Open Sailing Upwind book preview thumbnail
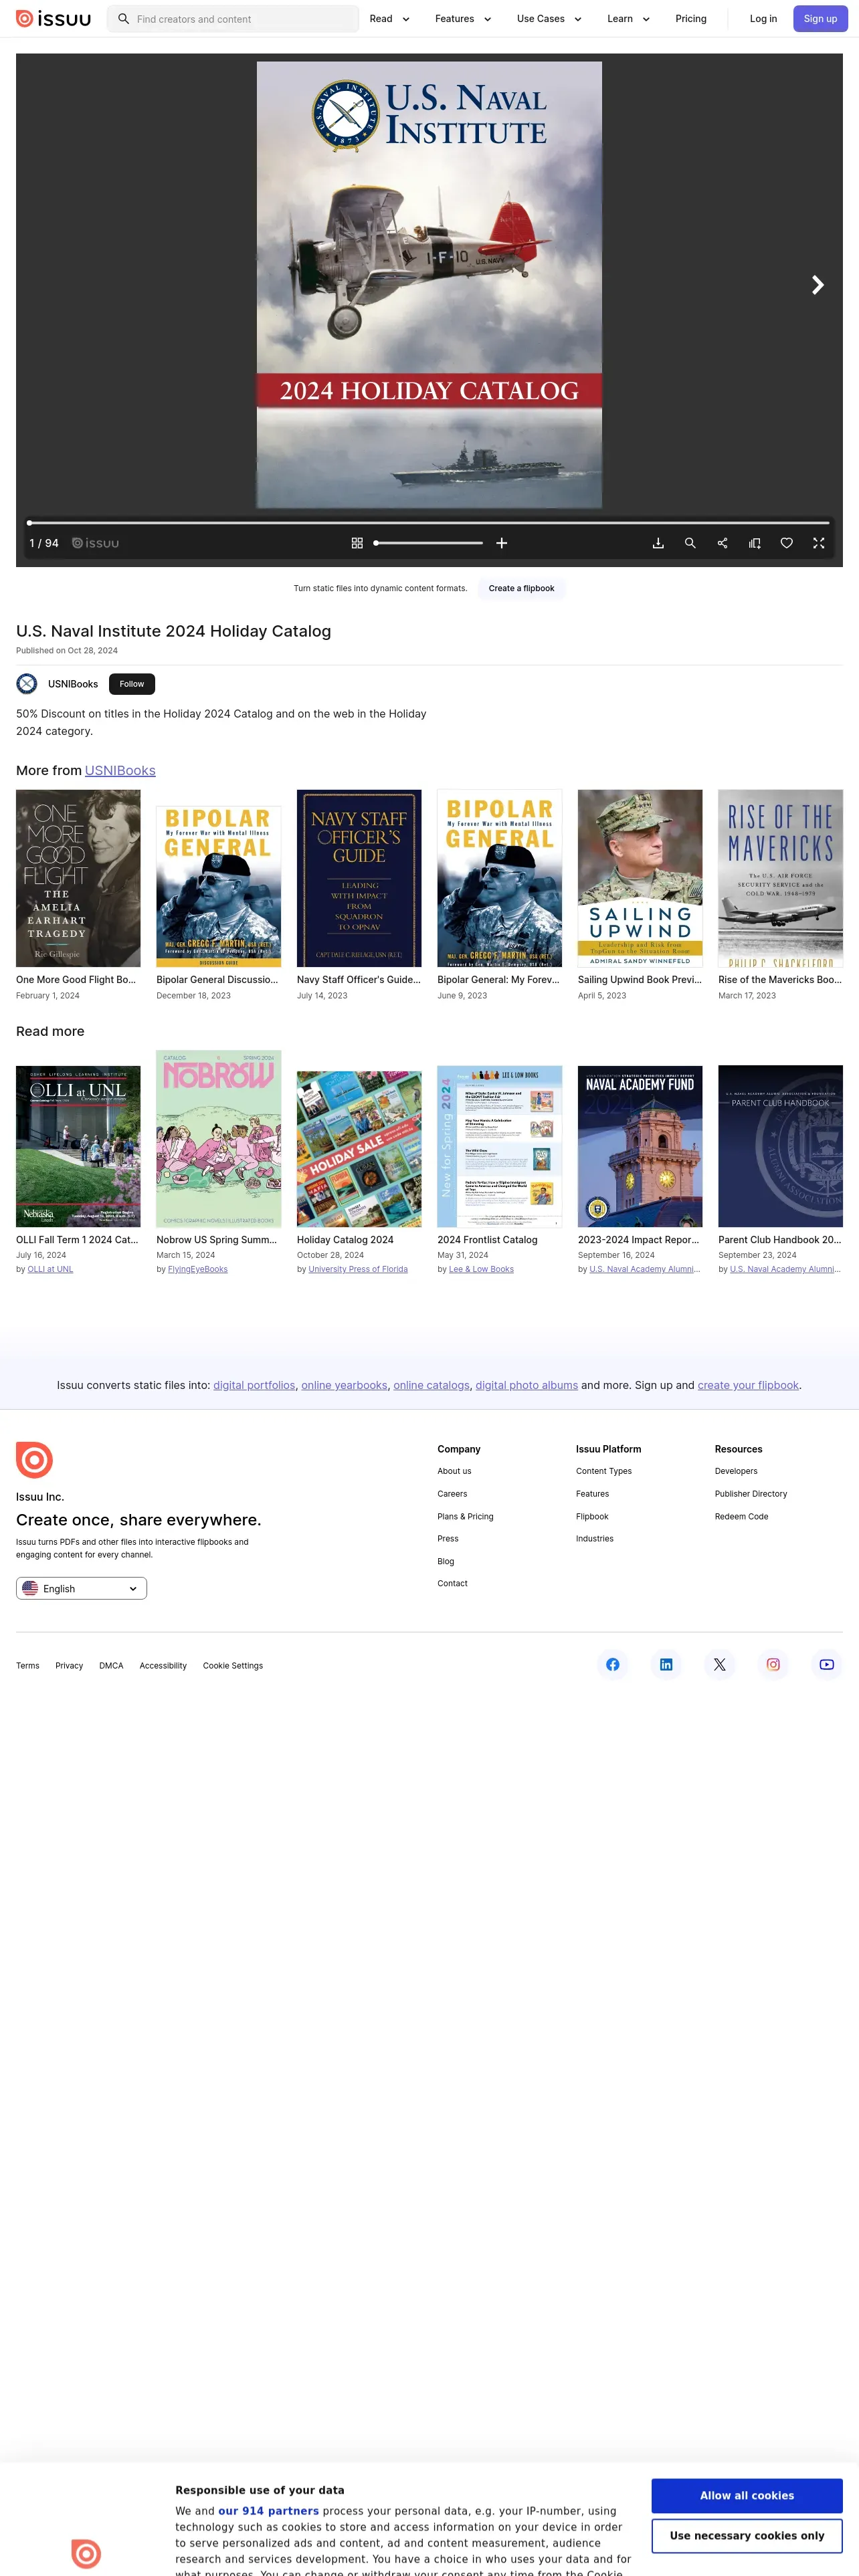859x2576 pixels. pos(640,878)
